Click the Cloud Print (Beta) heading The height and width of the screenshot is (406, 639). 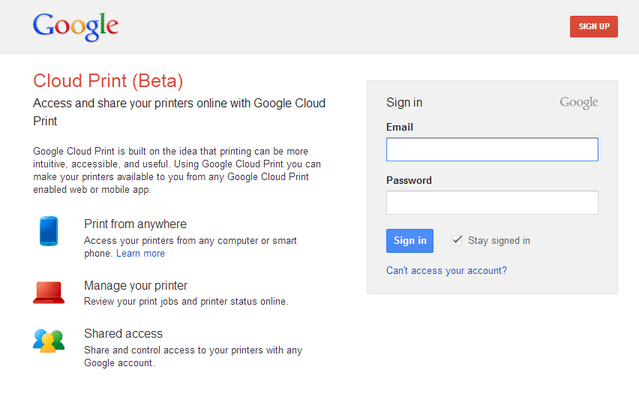pyautogui.click(x=108, y=81)
